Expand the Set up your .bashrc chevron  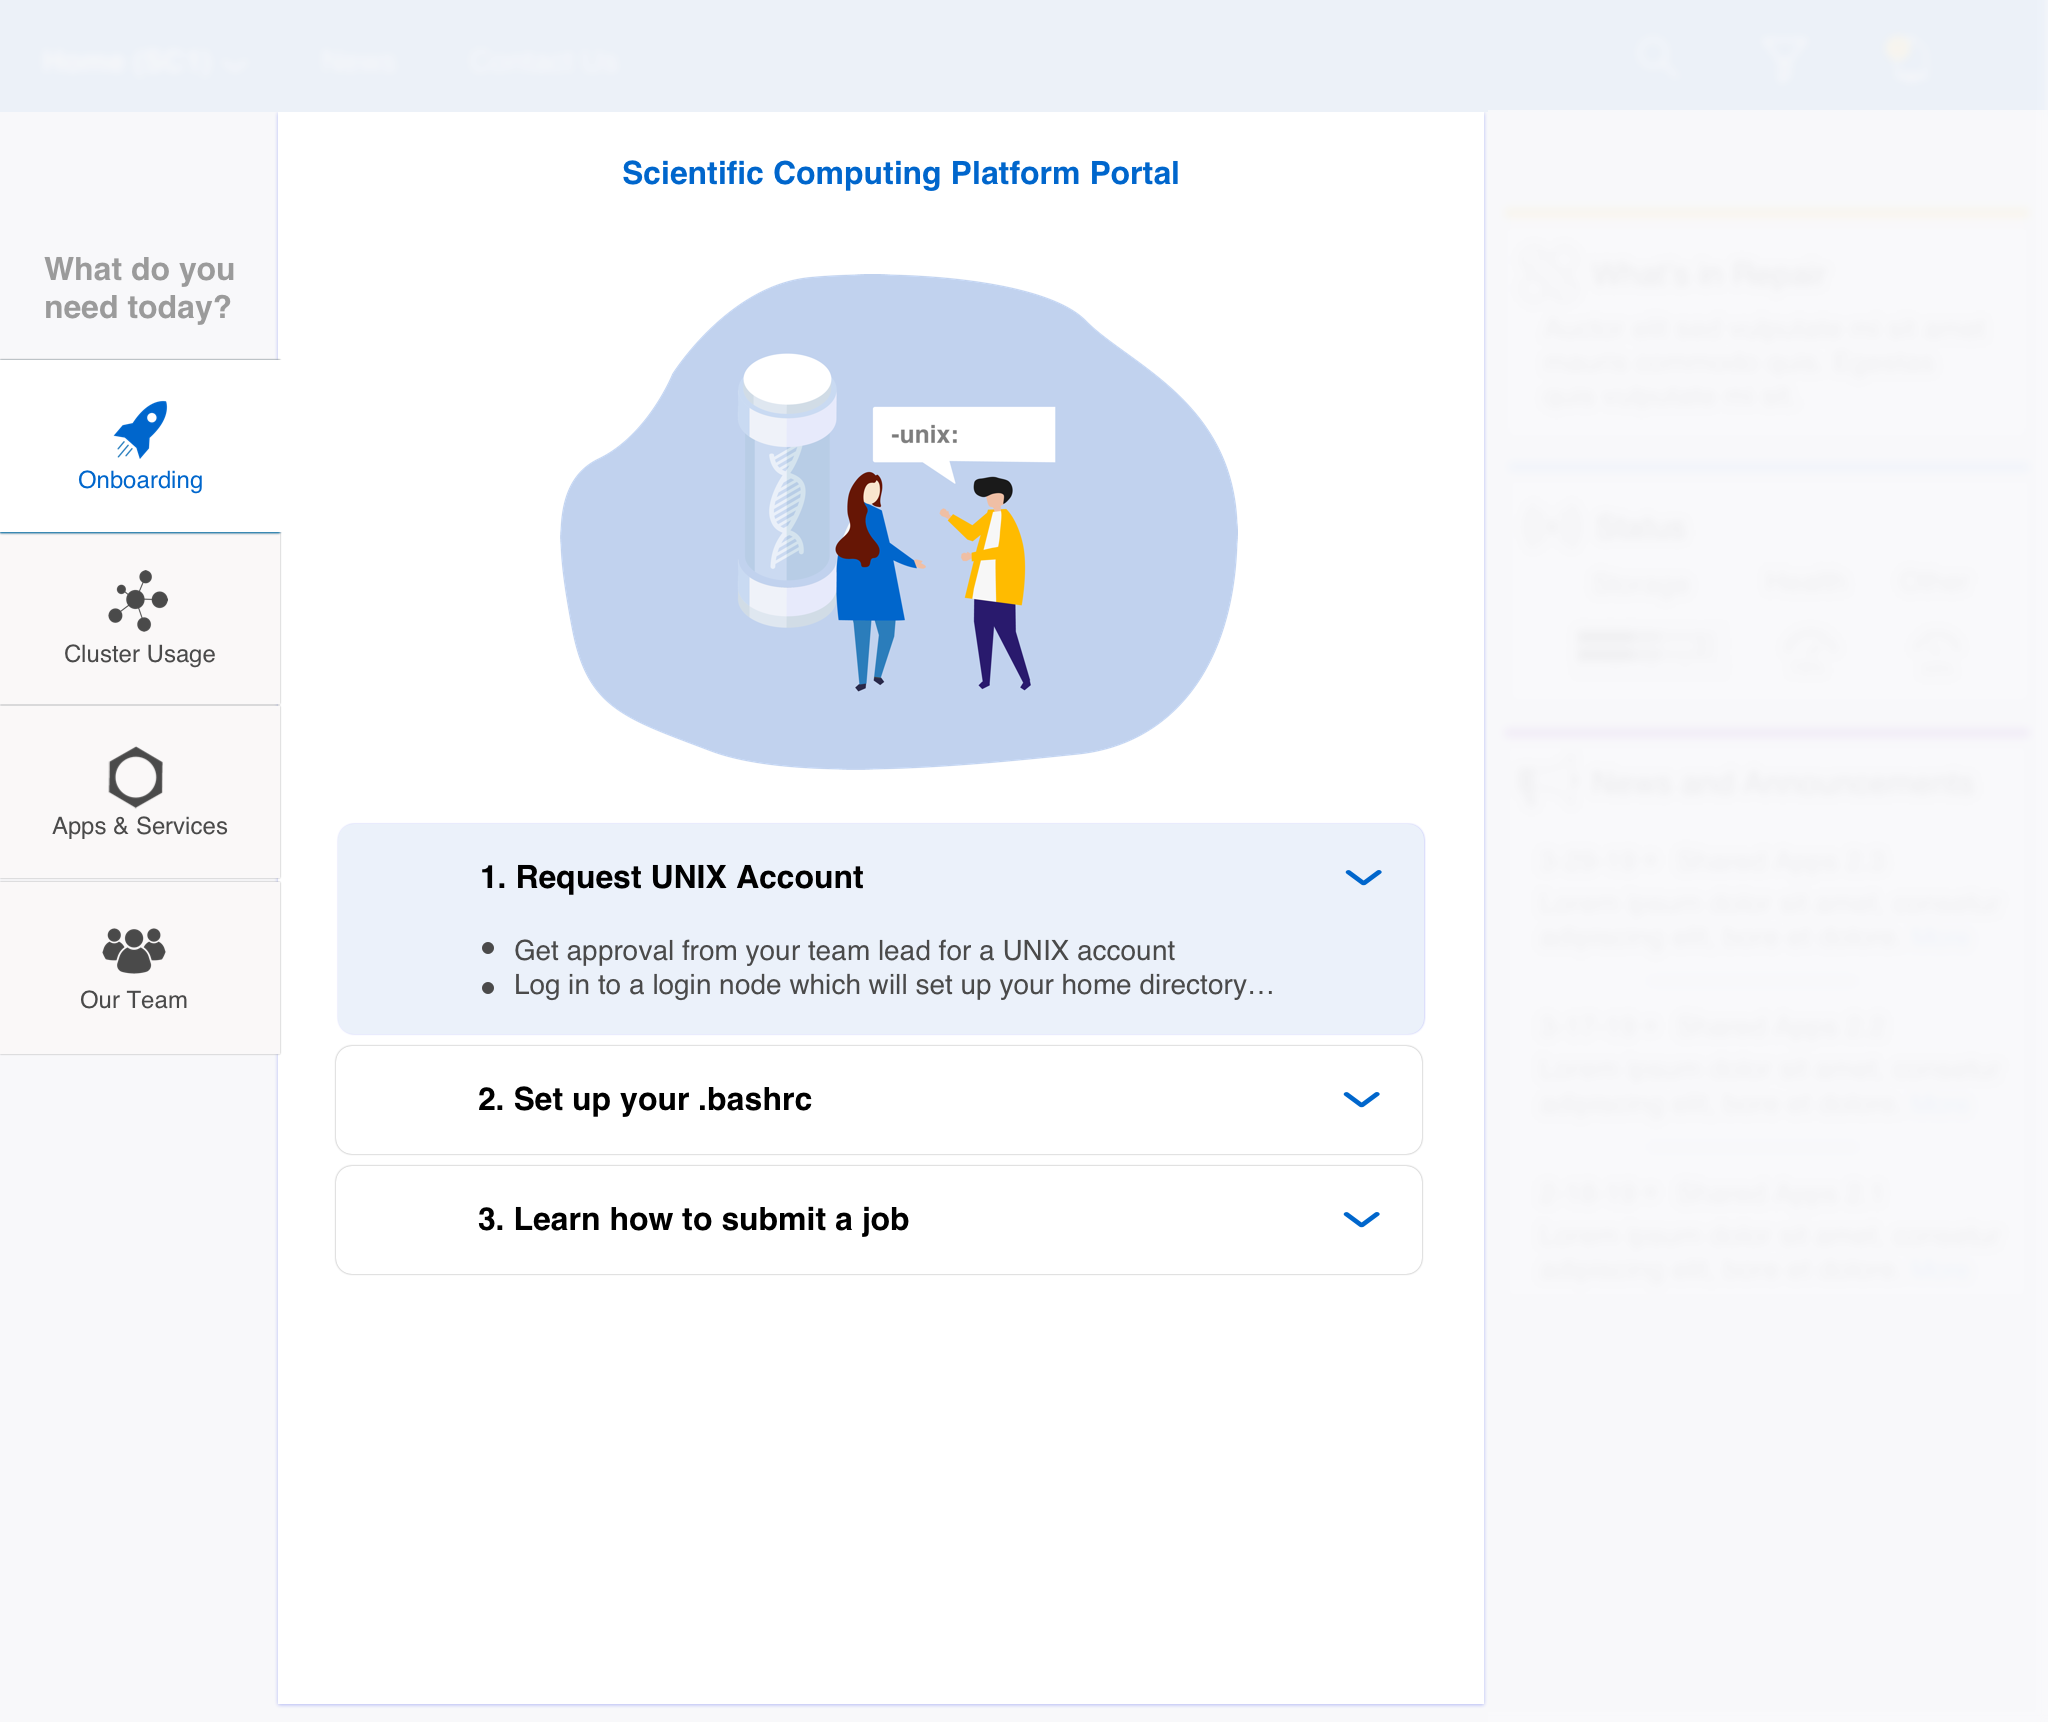(x=1362, y=1100)
